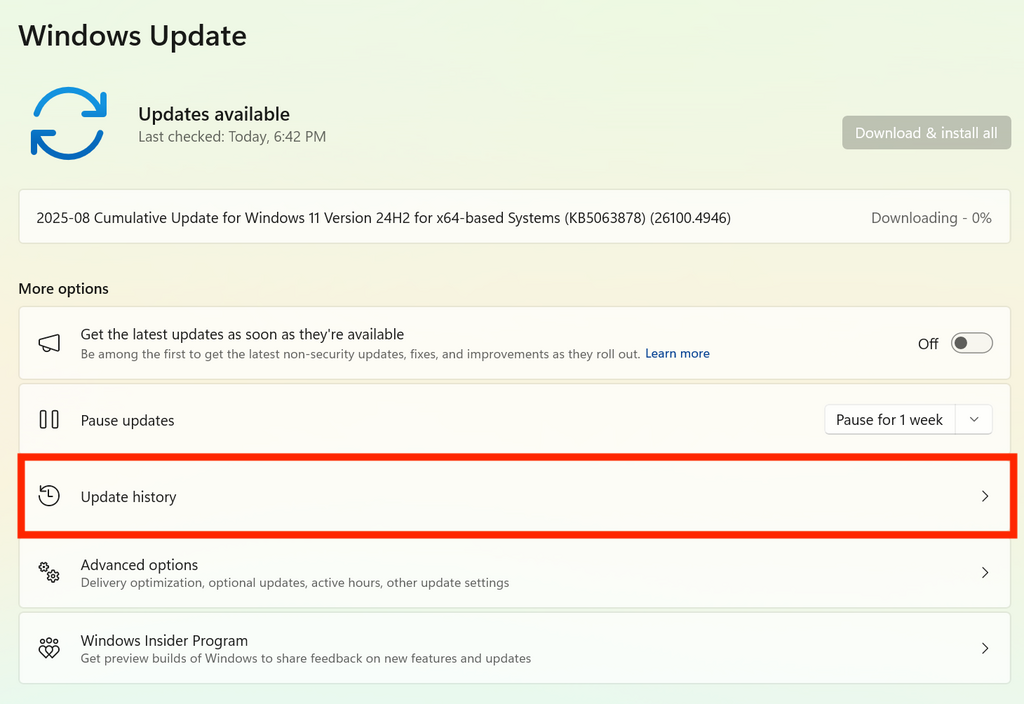Viewport: 1024px width, 704px height.
Task: Click the Pause updates pause icon
Action: point(49,419)
